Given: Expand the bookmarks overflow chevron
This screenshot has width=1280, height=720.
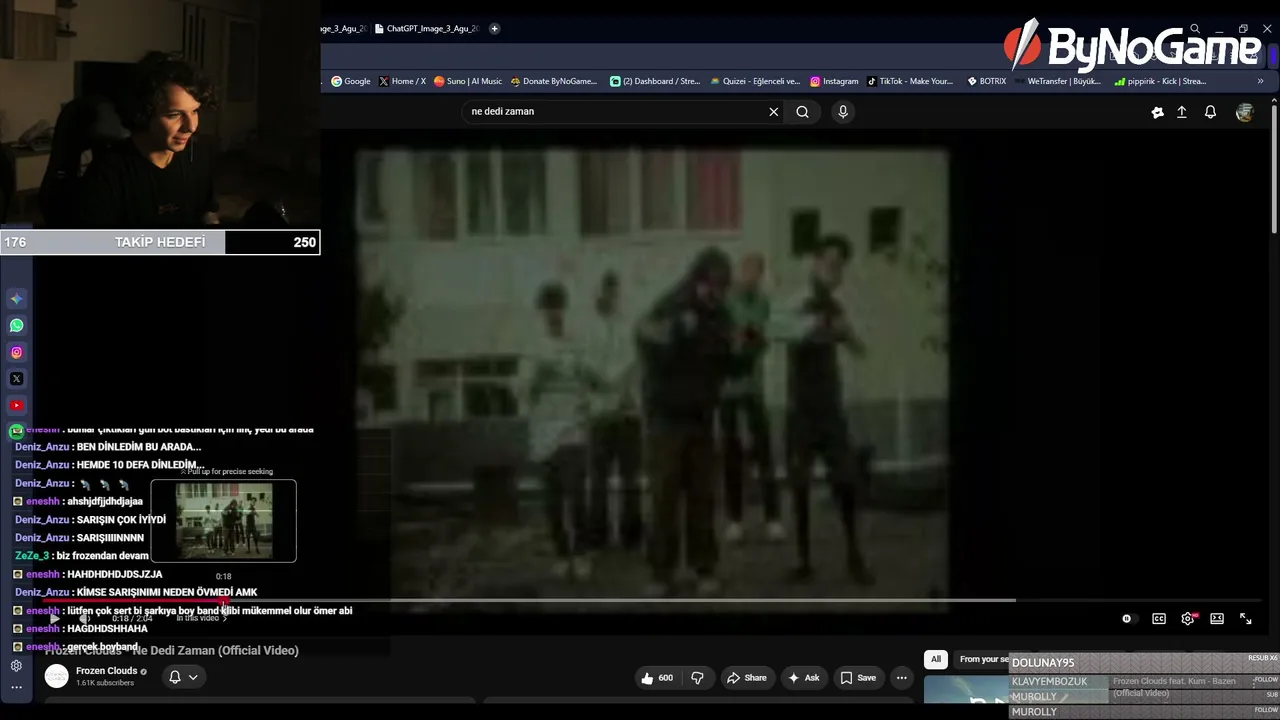Looking at the screenshot, I should click(1260, 82).
